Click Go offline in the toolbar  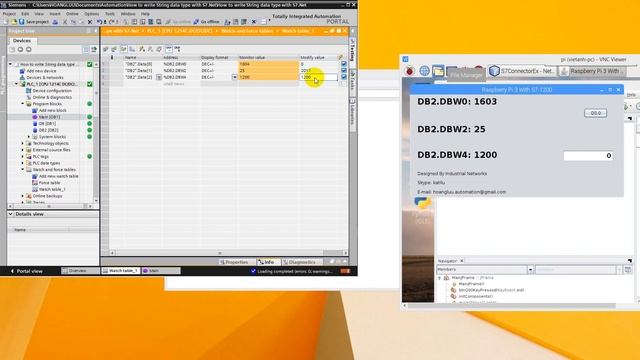(x=207, y=22)
